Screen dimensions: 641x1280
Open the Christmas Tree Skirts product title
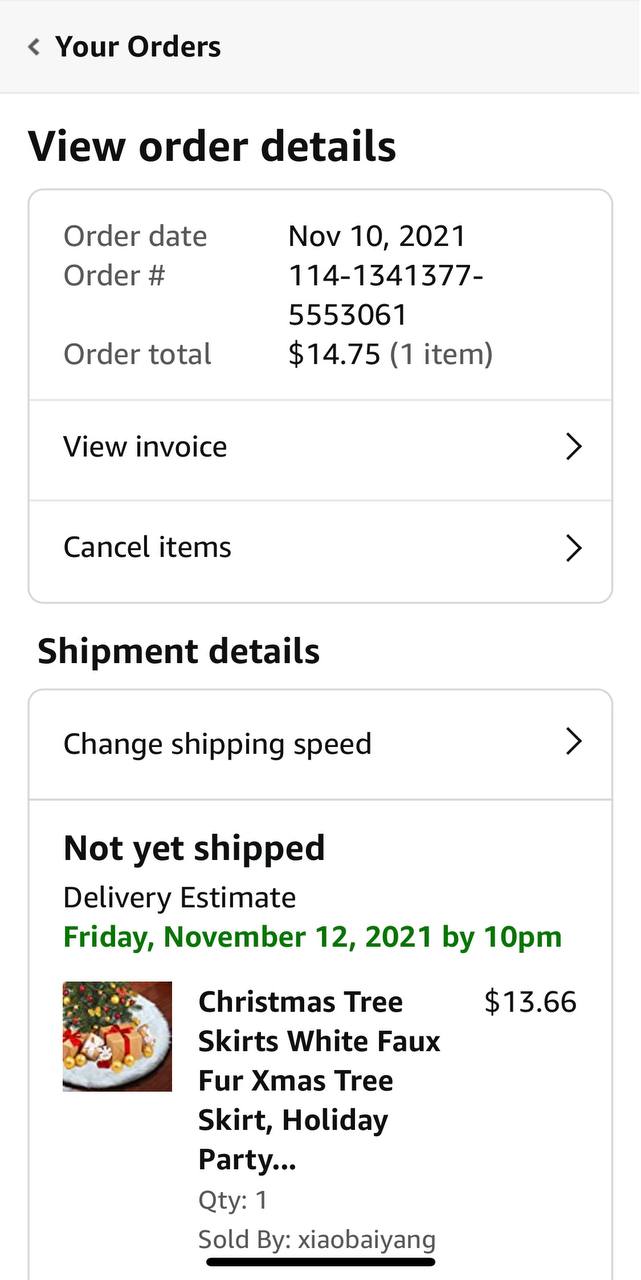(x=319, y=1080)
